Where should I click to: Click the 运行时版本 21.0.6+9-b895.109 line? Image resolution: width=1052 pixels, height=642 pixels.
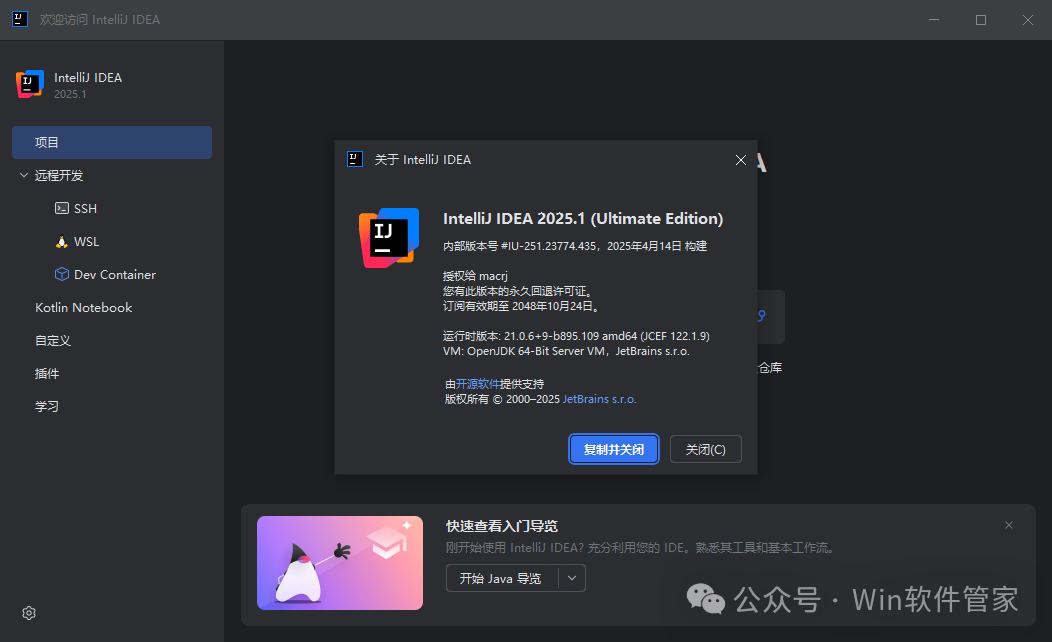click(576, 336)
